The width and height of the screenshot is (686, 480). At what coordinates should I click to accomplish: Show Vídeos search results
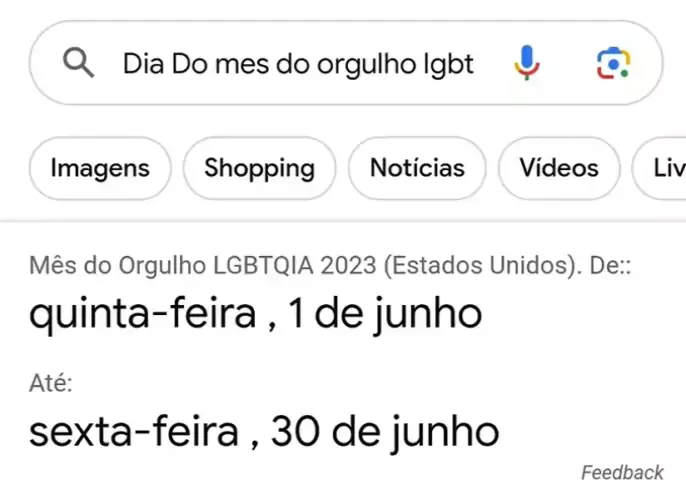[x=559, y=168]
